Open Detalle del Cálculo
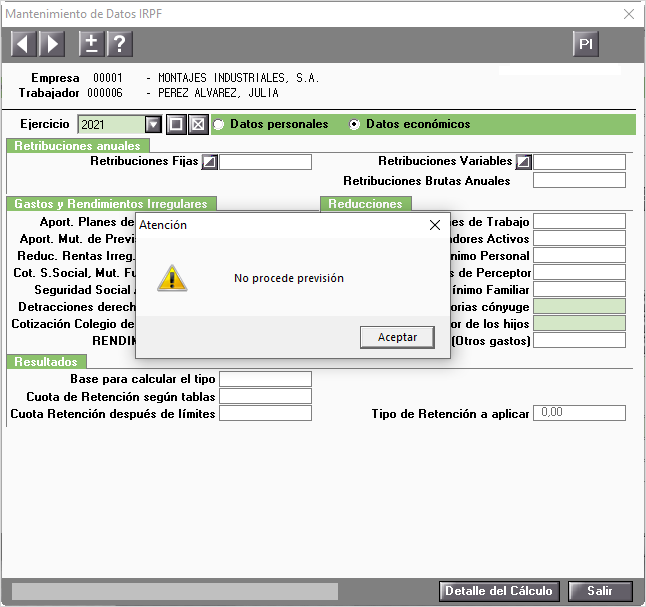646x607 pixels. [x=499, y=591]
